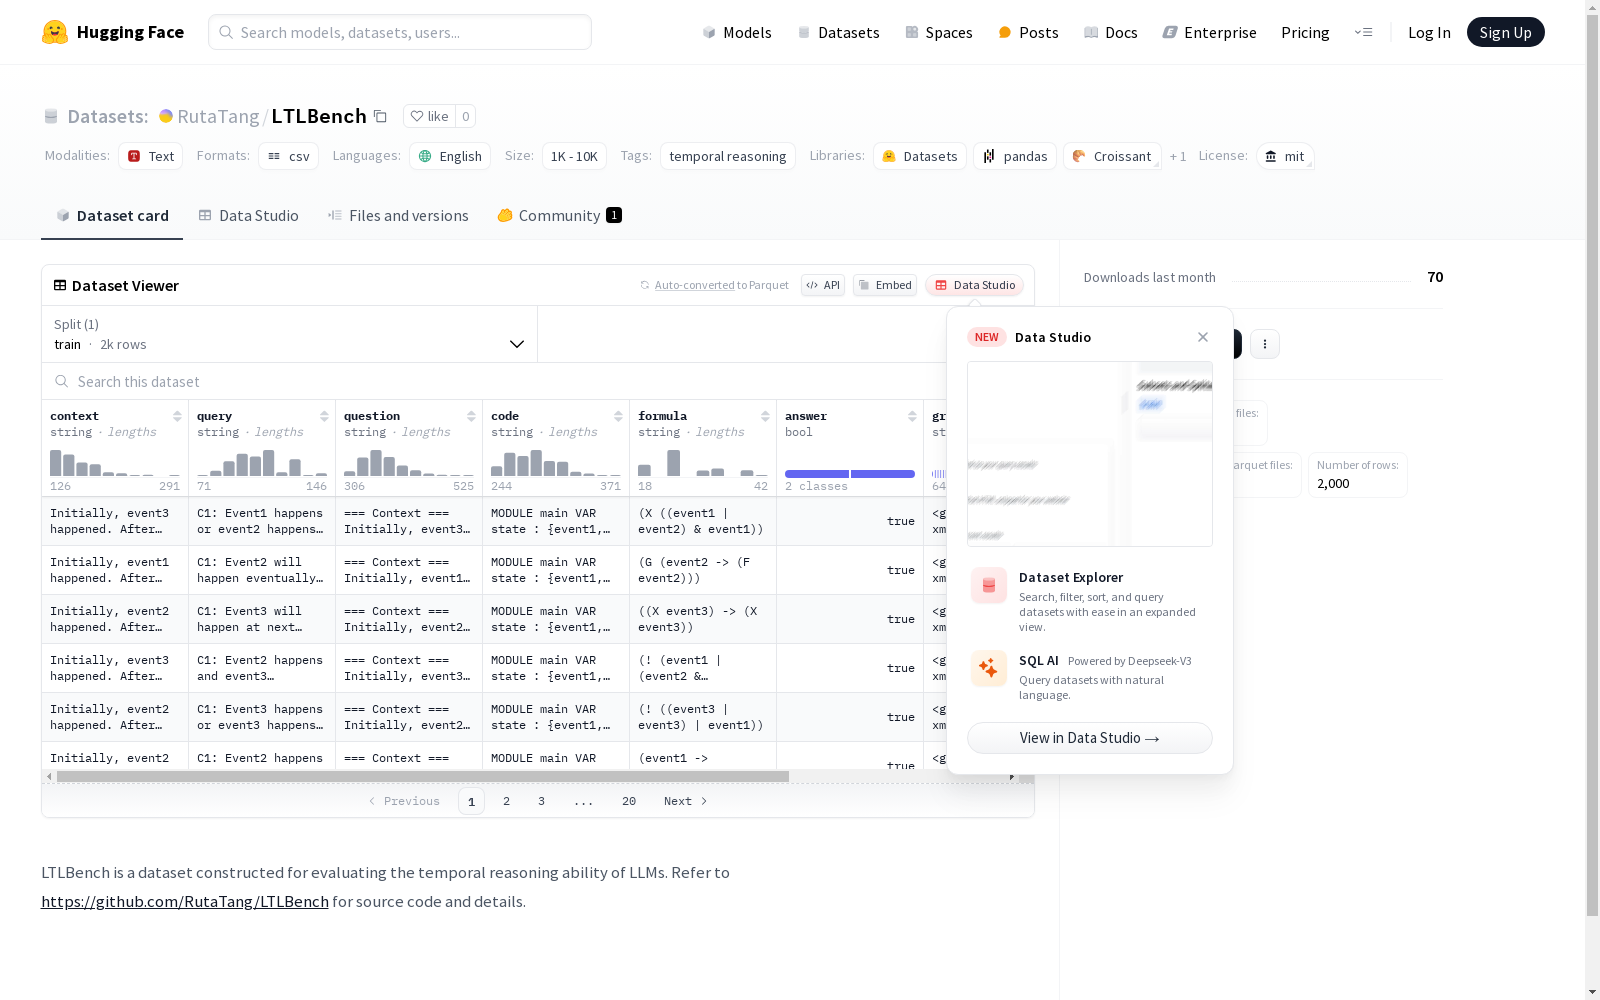The height and width of the screenshot is (1000, 1600).
Task: Click the API button
Action: (823, 285)
